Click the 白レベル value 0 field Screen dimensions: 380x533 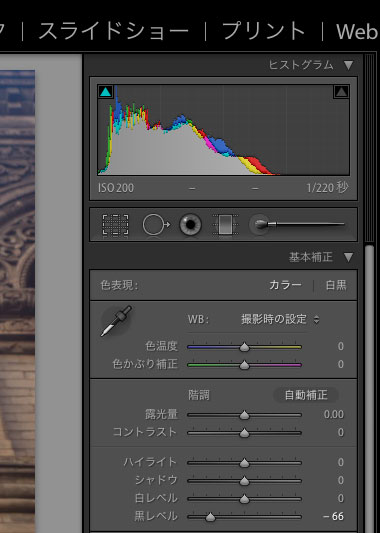coord(341,498)
